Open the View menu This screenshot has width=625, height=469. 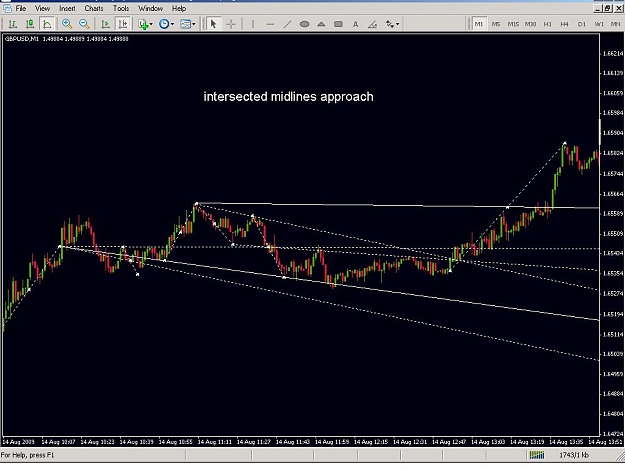tap(42, 8)
